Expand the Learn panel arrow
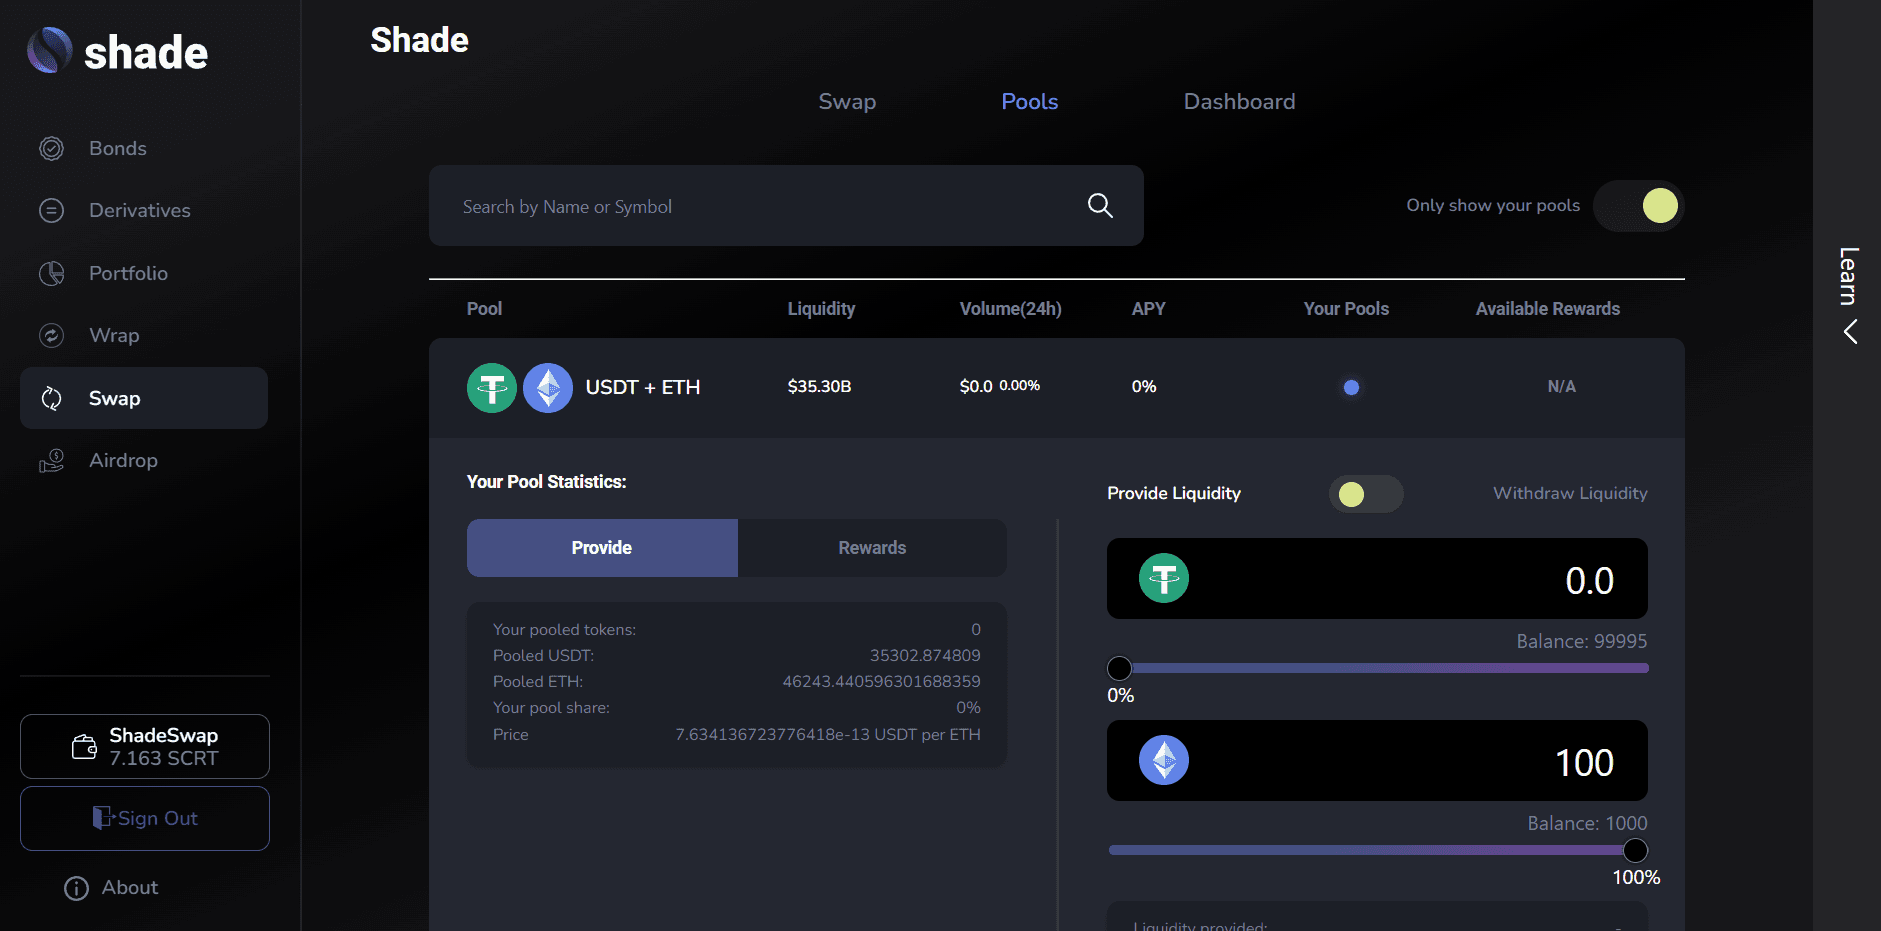Image resolution: width=1881 pixels, height=931 pixels. pyautogui.click(x=1850, y=332)
